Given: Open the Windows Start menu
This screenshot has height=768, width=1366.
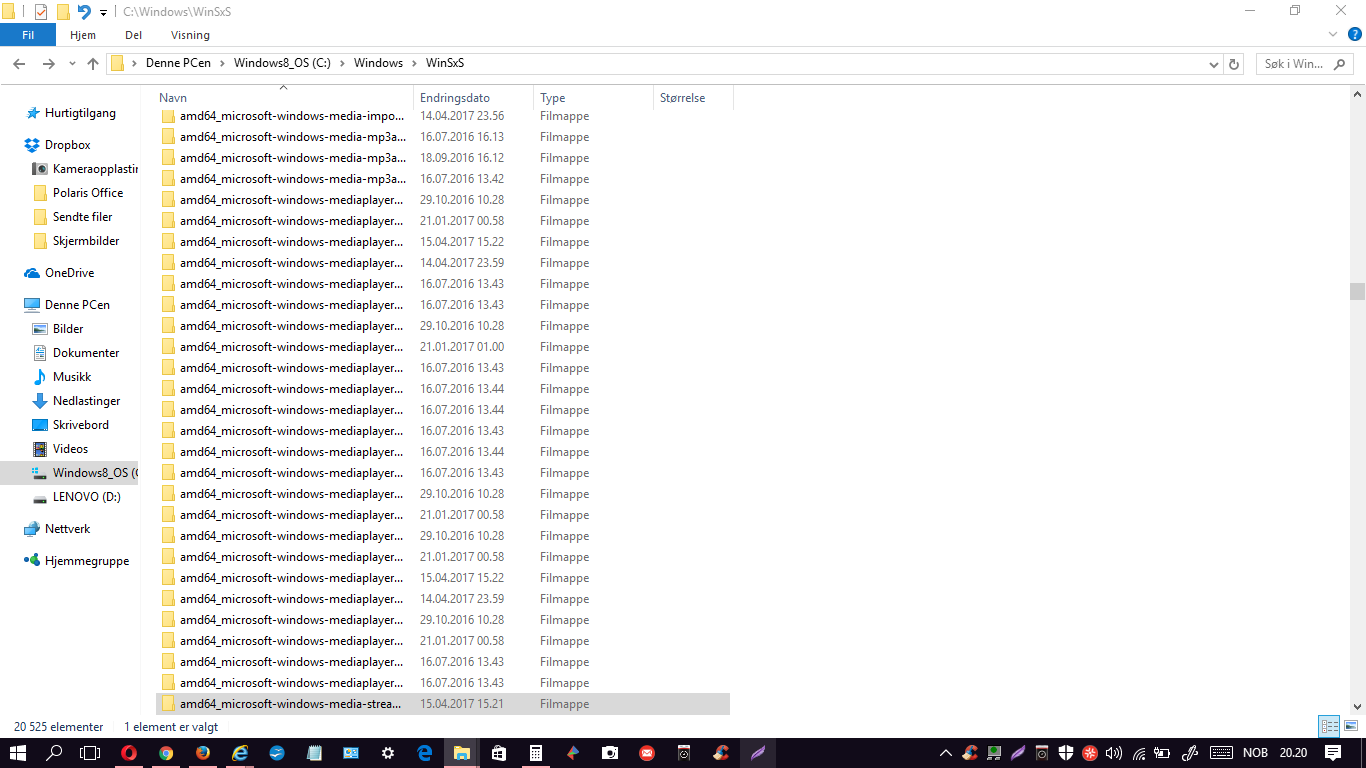Looking at the screenshot, I should (x=18, y=752).
